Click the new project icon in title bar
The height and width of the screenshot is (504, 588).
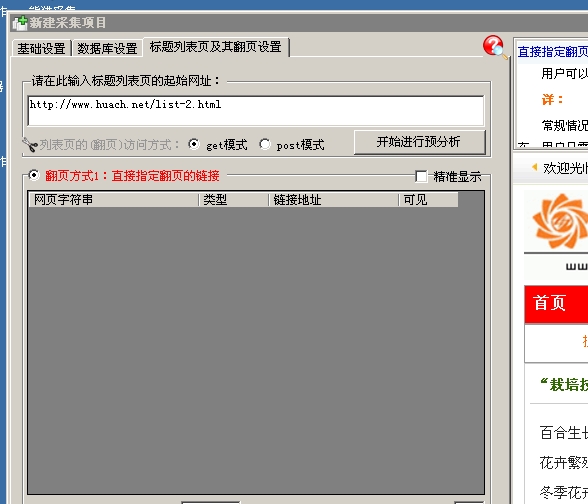20,23
